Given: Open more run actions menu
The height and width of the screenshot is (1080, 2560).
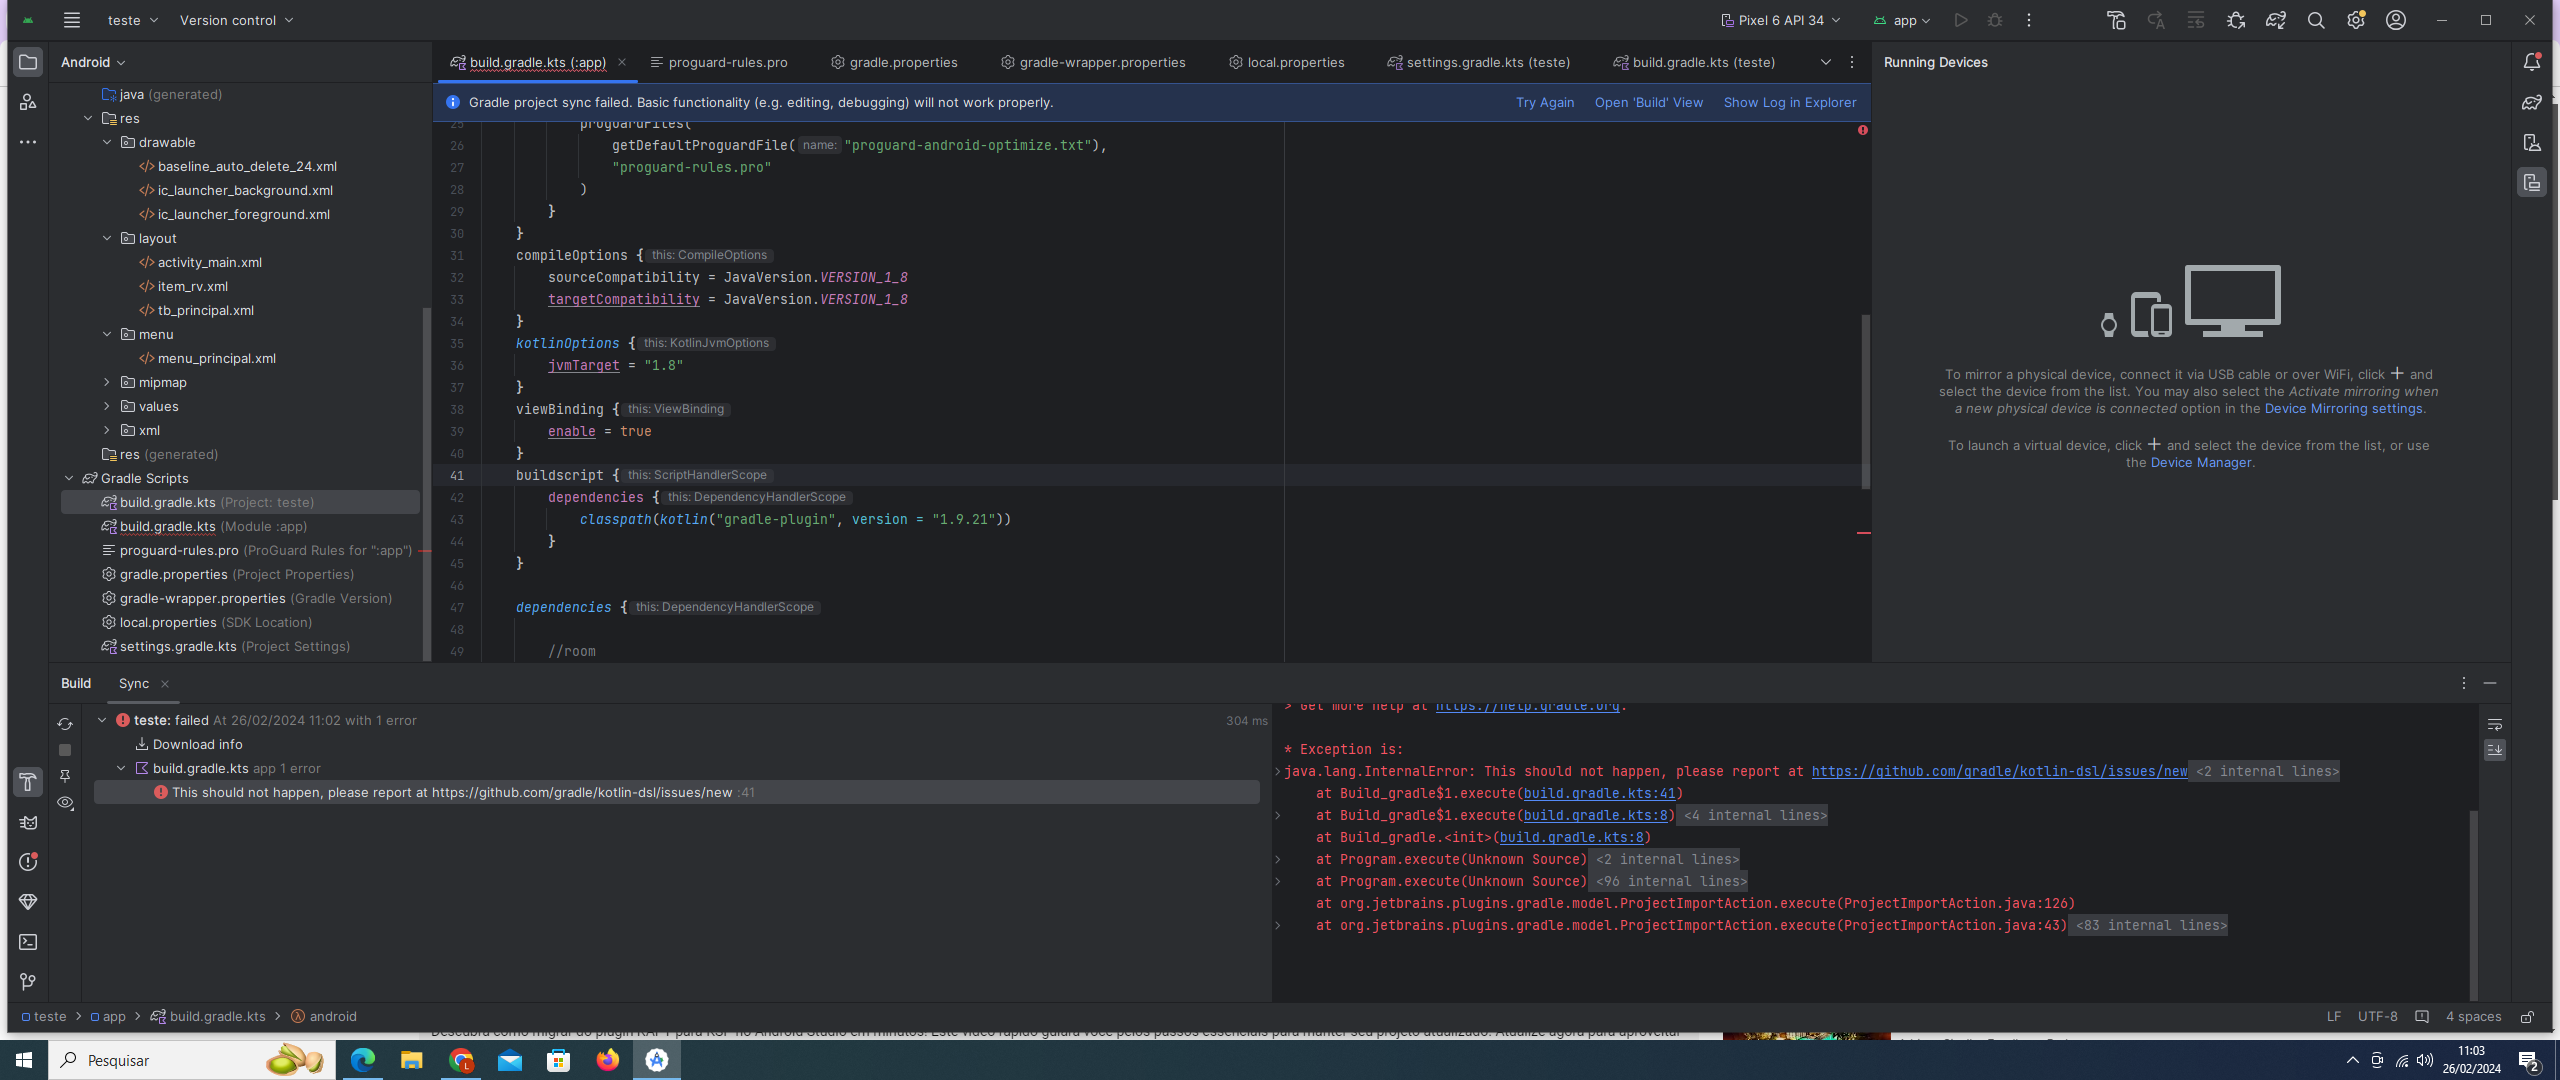Looking at the screenshot, I should (2029, 20).
